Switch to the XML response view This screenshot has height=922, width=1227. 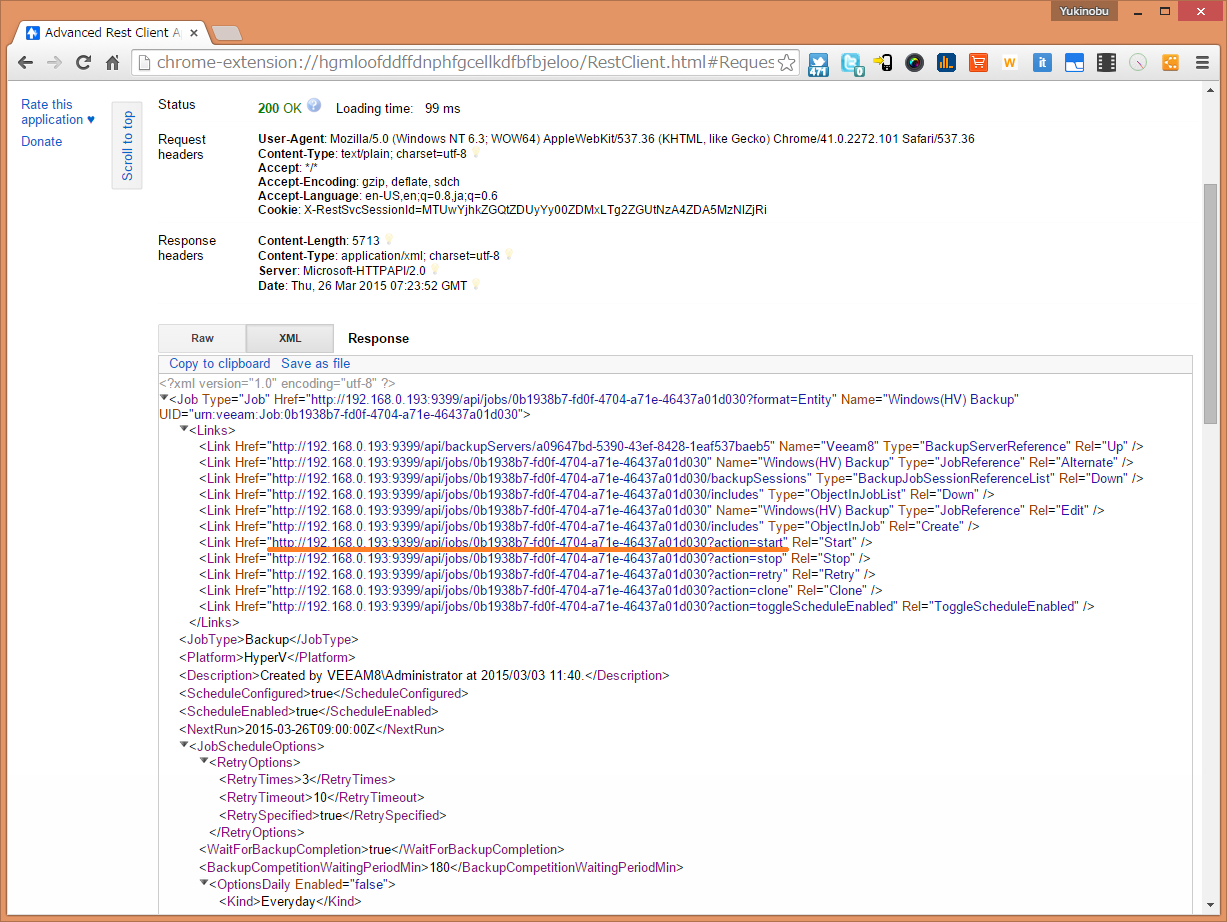[290, 338]
